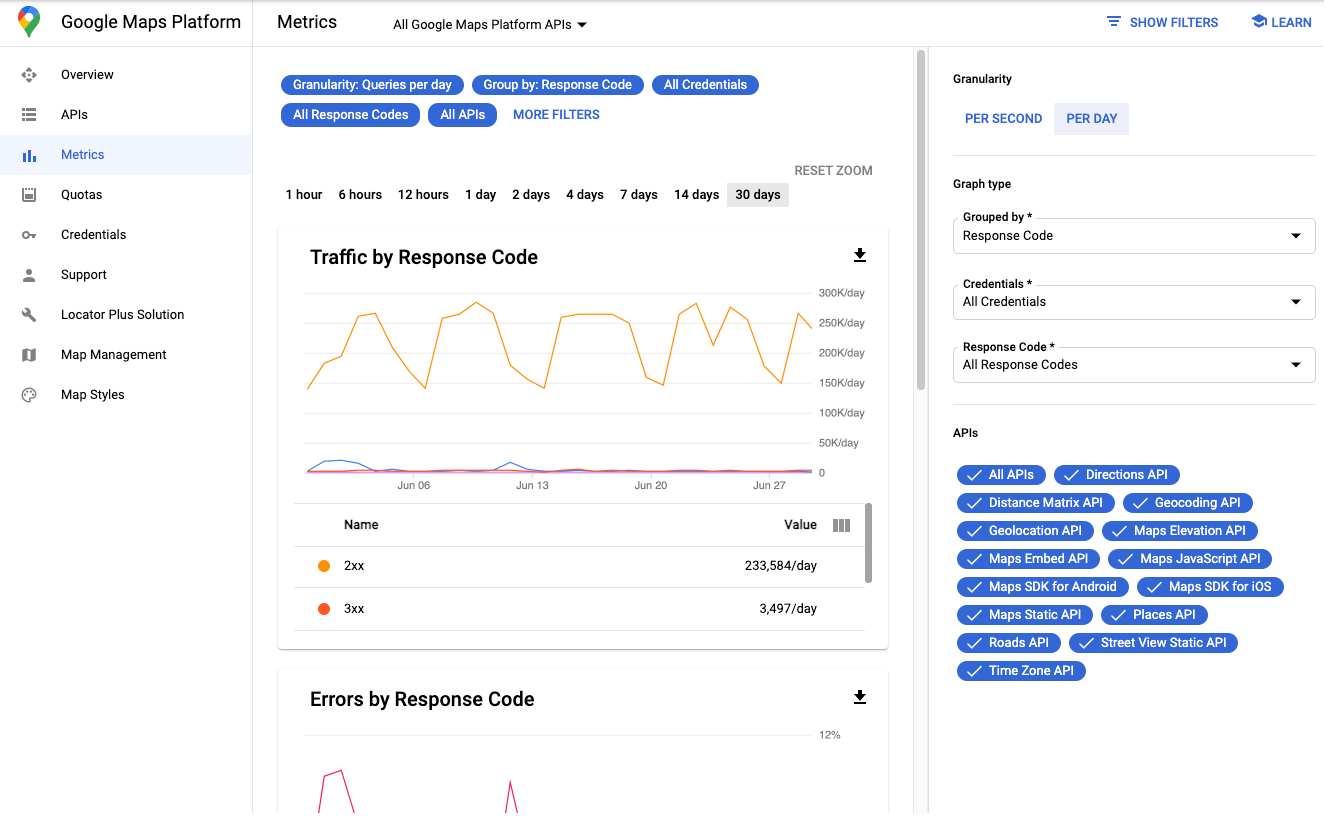
Task: Select the 7 days time range
Action: [x=638, y=194]
